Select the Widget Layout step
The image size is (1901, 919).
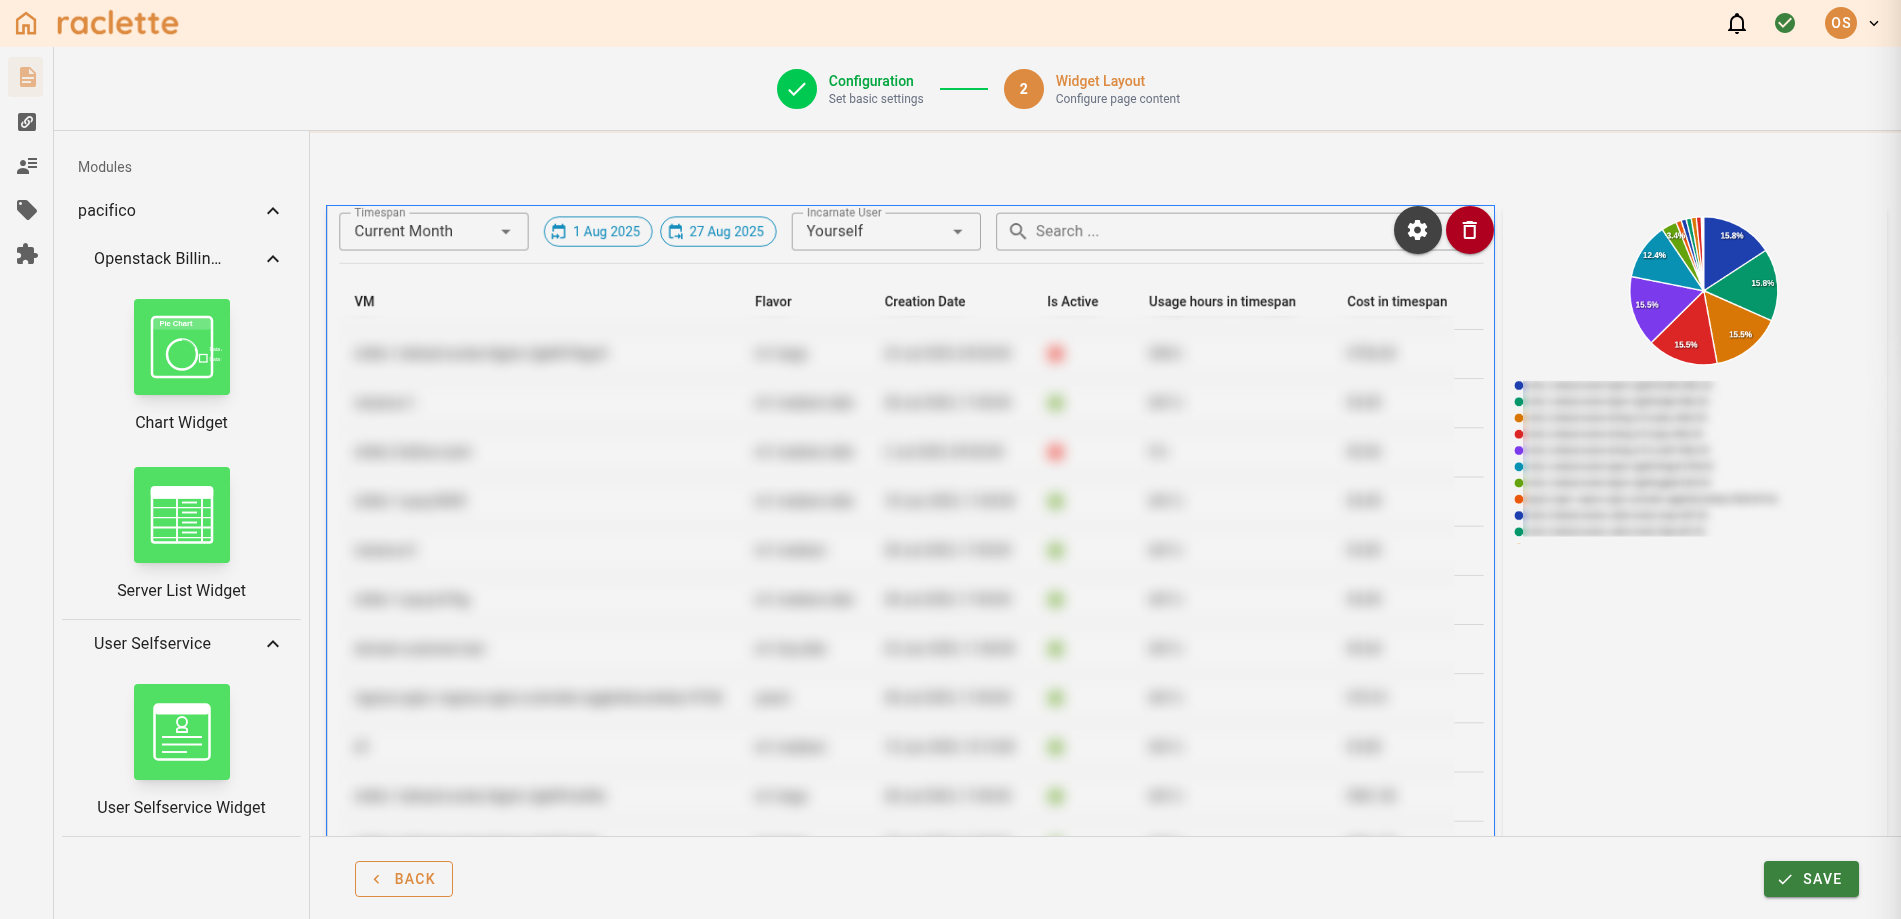1023,89
